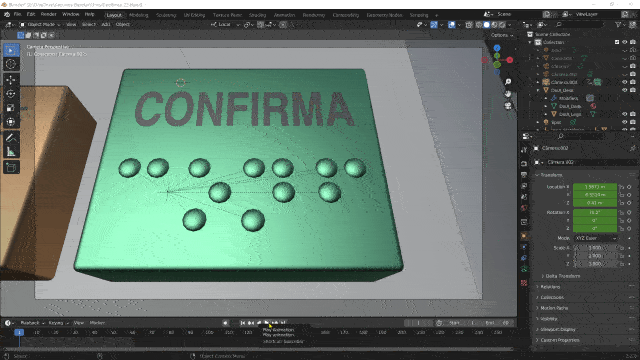Open the Object Mode dropdown

[x=40, y=24]
